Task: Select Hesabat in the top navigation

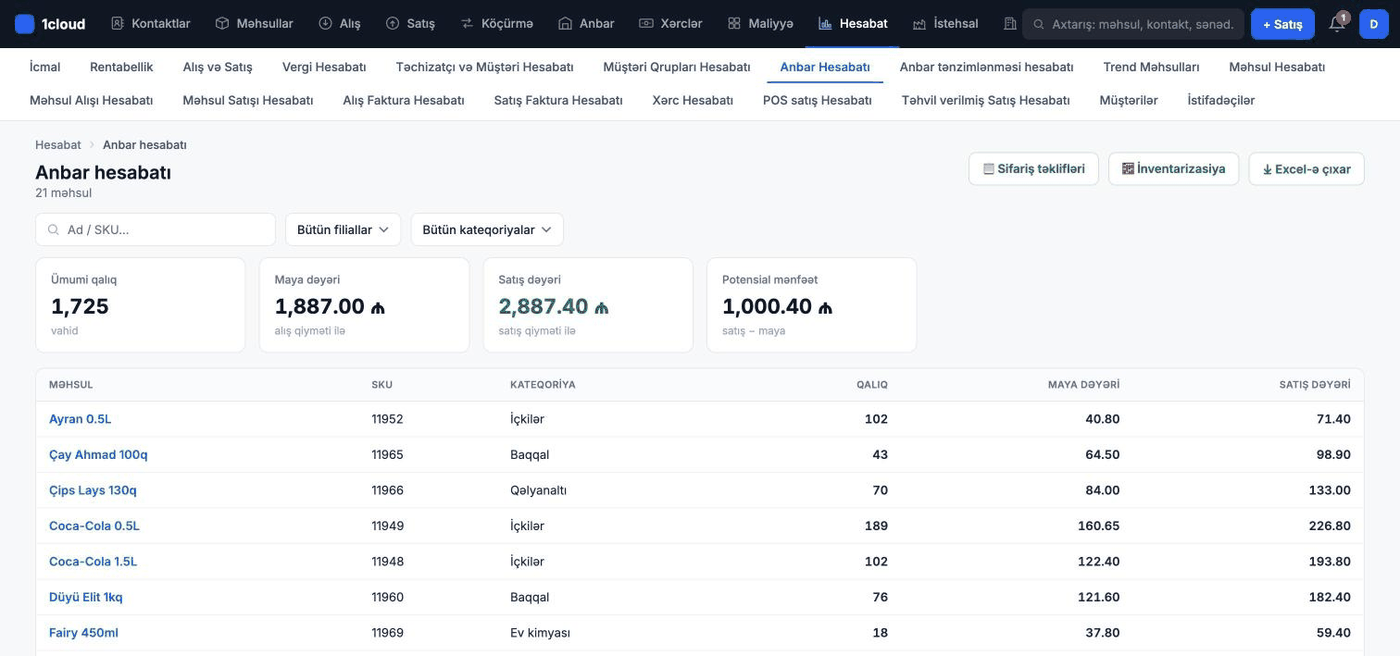Action: point(852,23)
